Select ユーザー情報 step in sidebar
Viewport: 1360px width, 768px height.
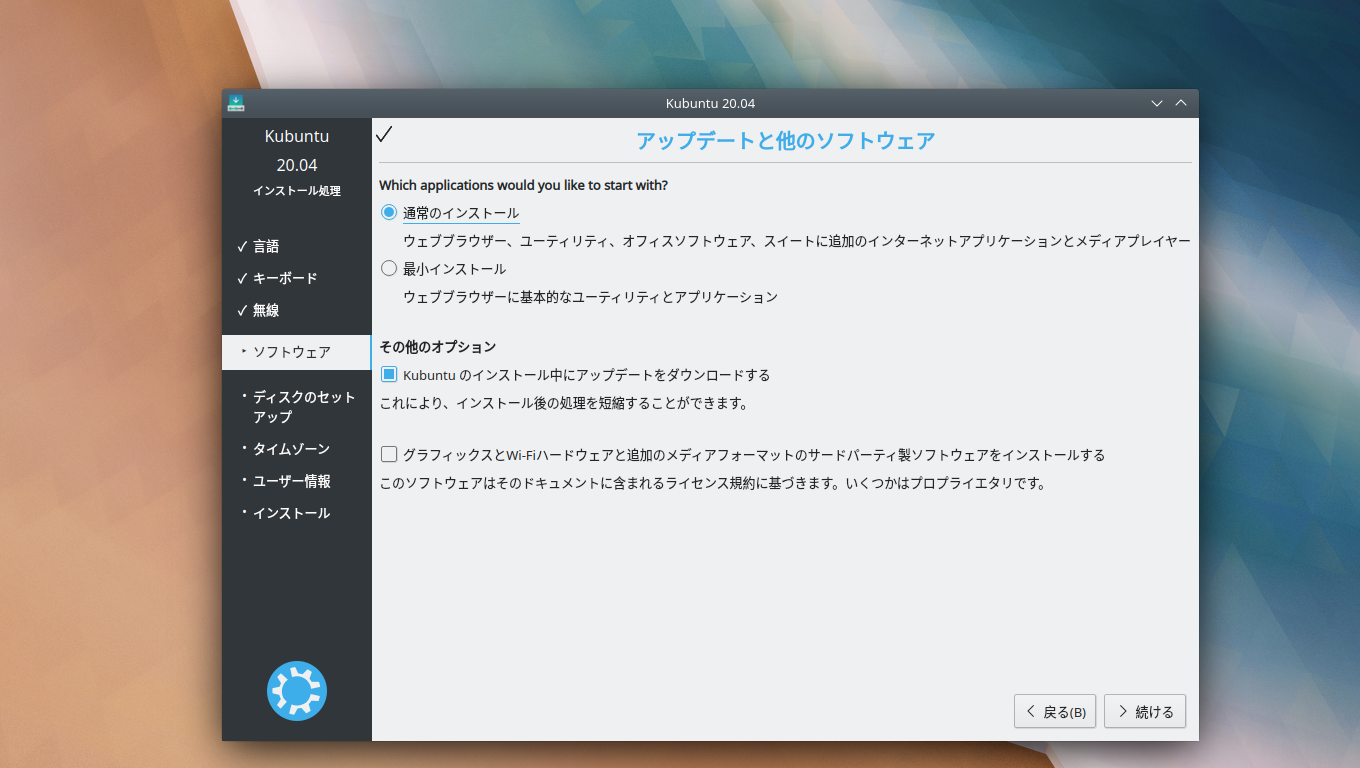pyautogui.click(x=291, y=481)
